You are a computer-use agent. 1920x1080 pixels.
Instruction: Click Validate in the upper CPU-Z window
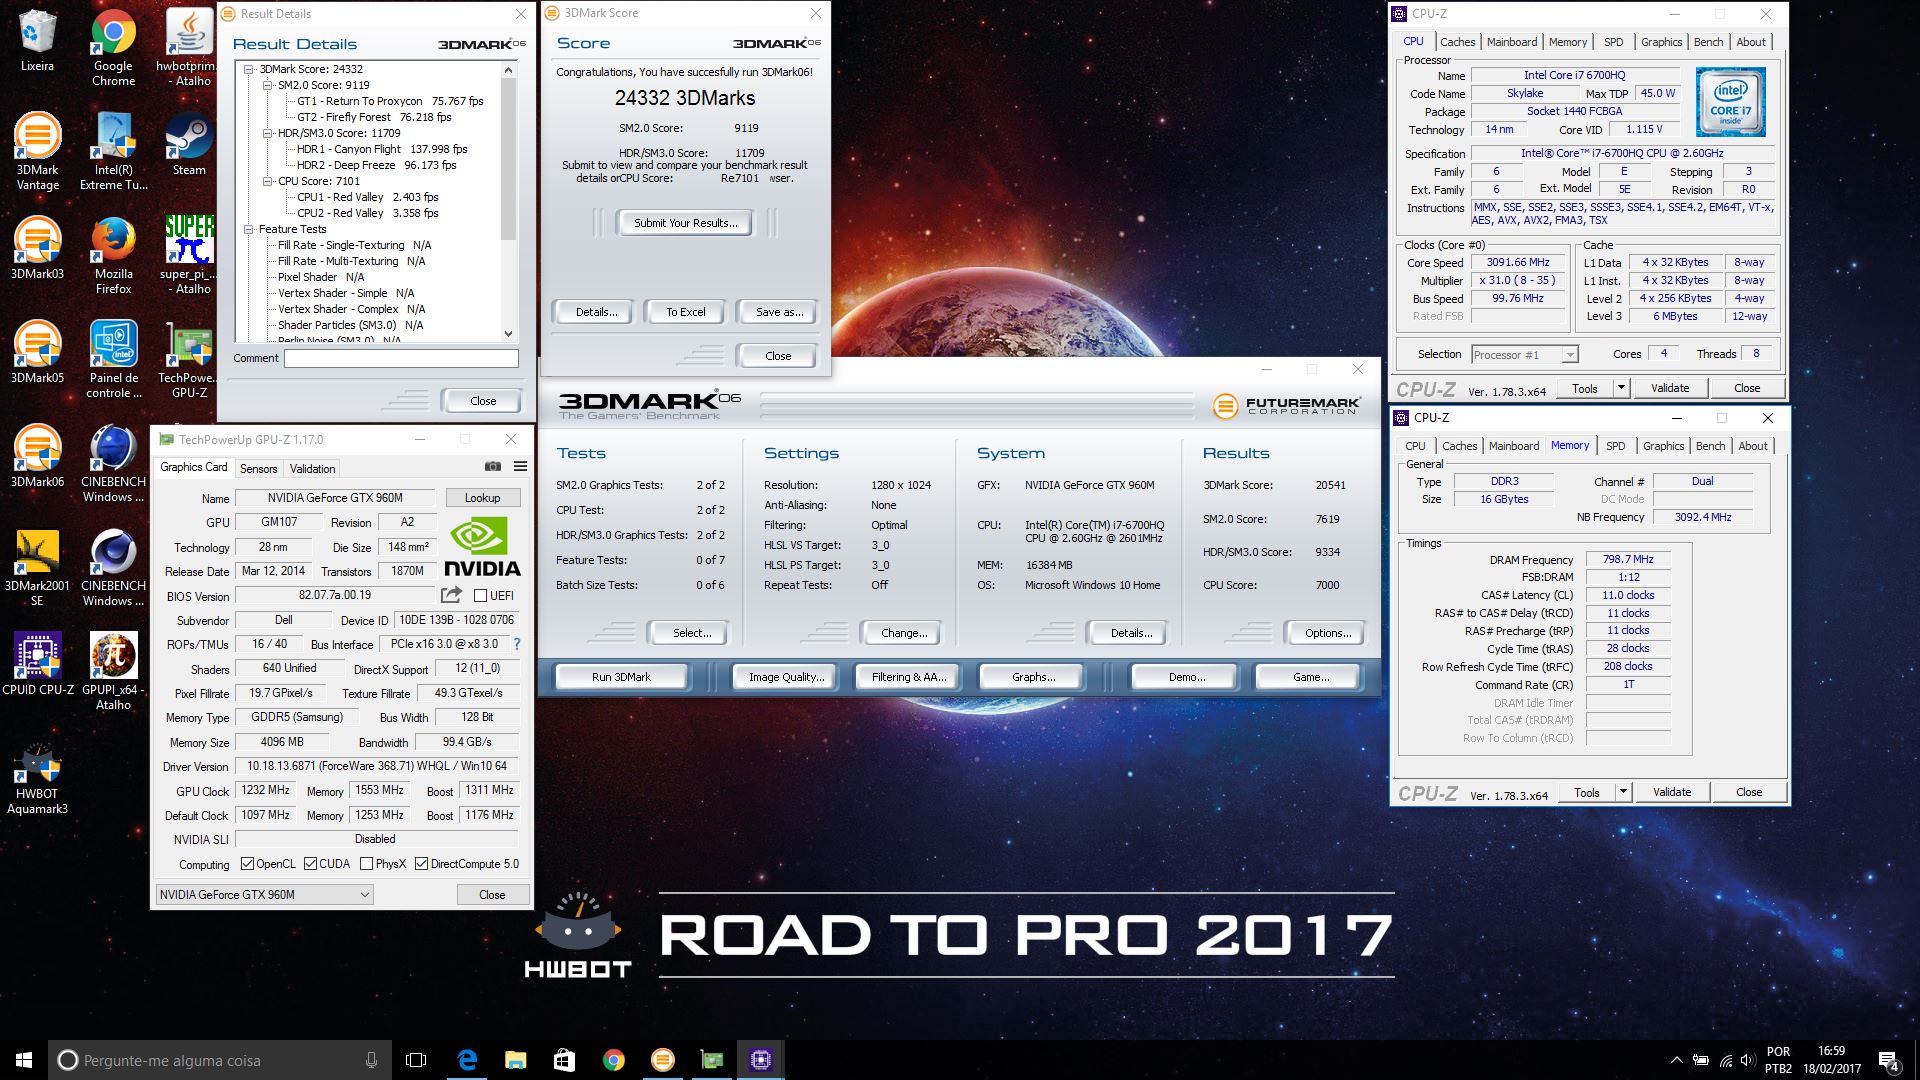(1670, 388)
